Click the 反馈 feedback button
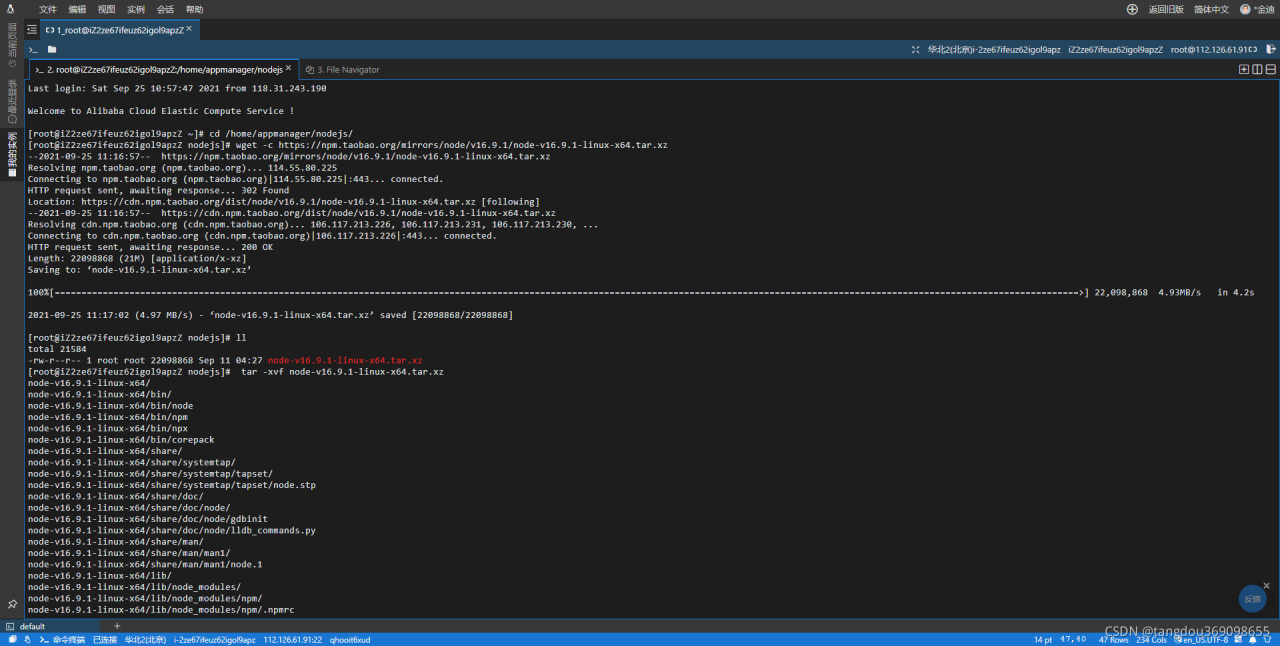Screen dimensions: 1280x646 click(1252, 598)
